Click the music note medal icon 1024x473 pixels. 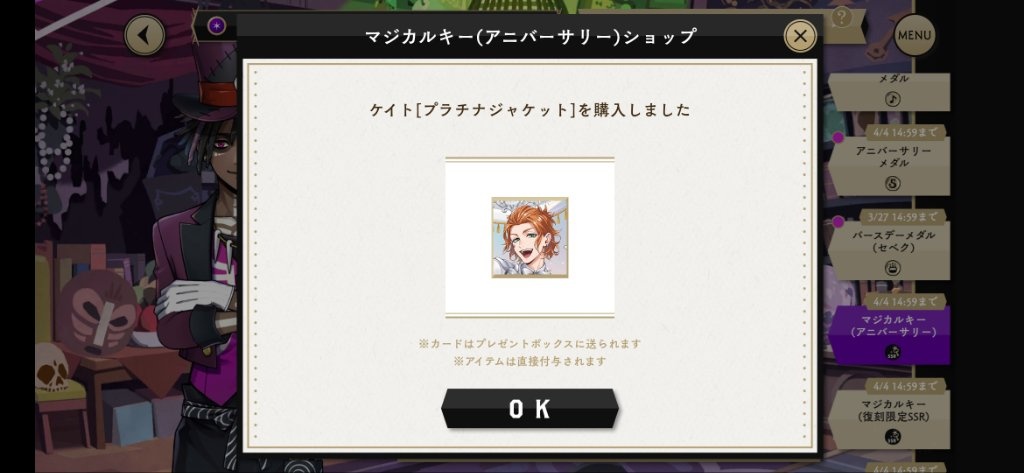coord(892,99)
